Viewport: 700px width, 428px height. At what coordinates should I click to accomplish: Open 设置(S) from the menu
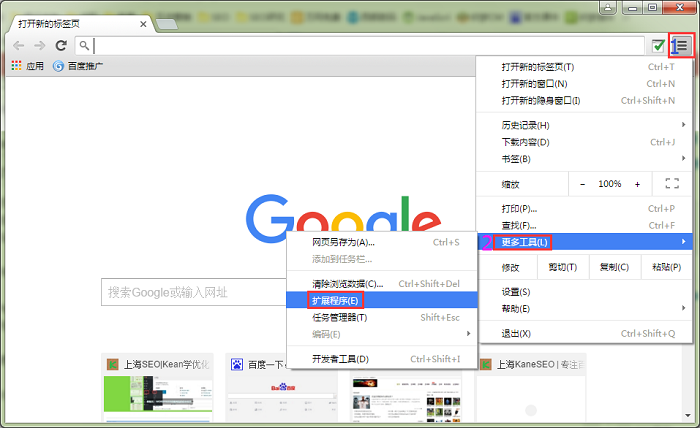click(x=584, y=292)
